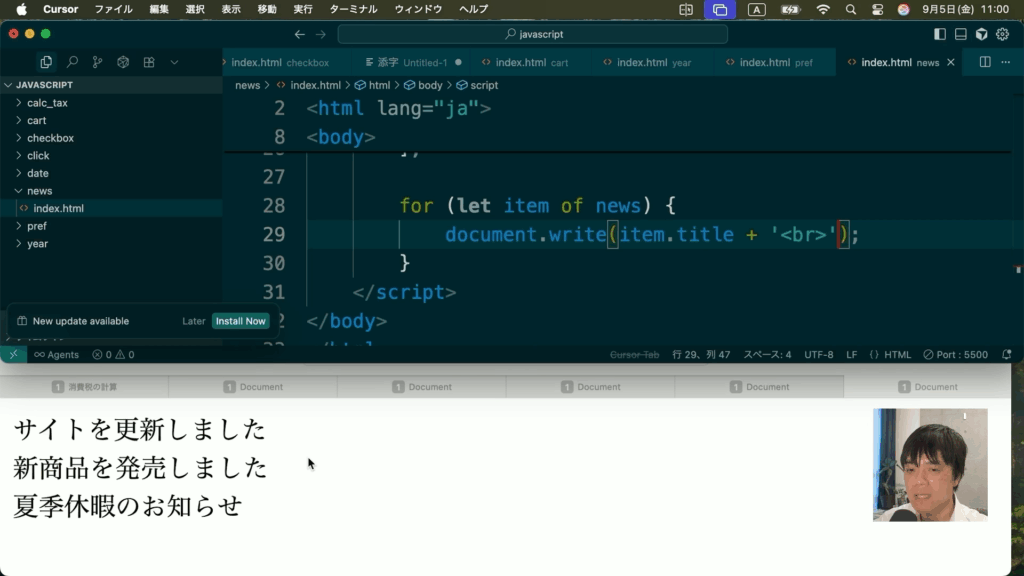Click the javascript command search field
The width and height of the screenshot is (1024, 576).
tap(533, 34)
